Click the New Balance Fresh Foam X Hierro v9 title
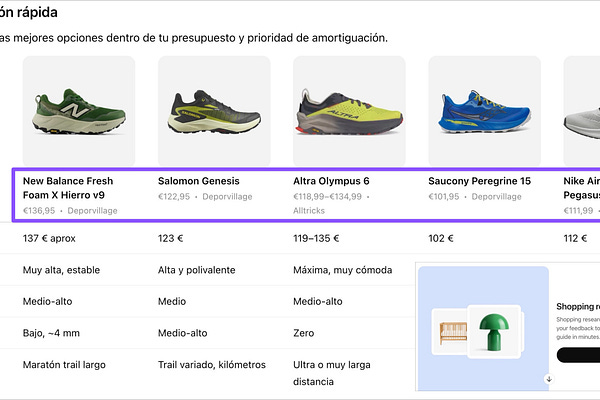600x400 pixels. (x=68, y=188)
